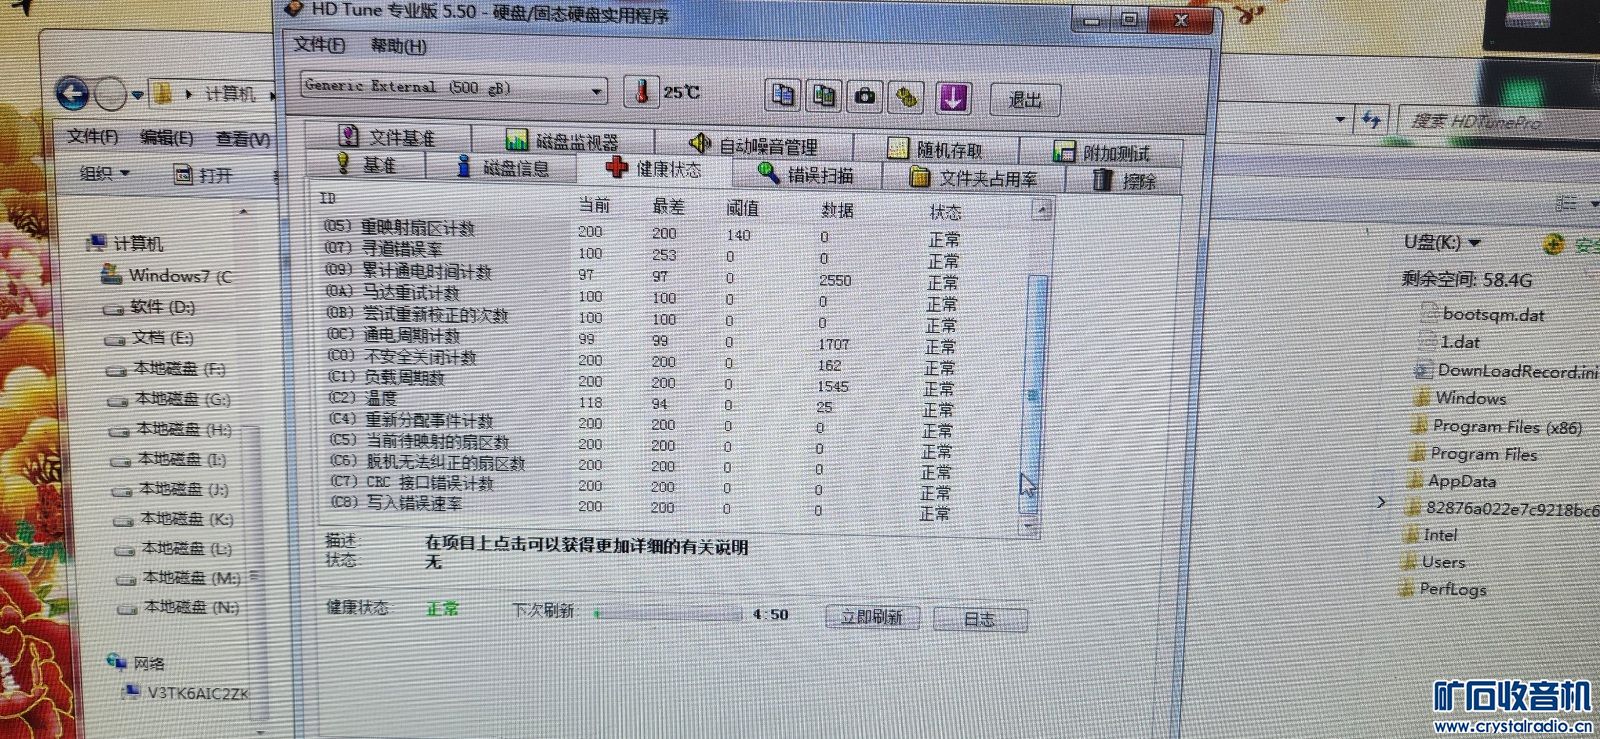Open the options wrench icon
Image resolution: width=1600 pixels, height=739 pixels.
(907, 97)
